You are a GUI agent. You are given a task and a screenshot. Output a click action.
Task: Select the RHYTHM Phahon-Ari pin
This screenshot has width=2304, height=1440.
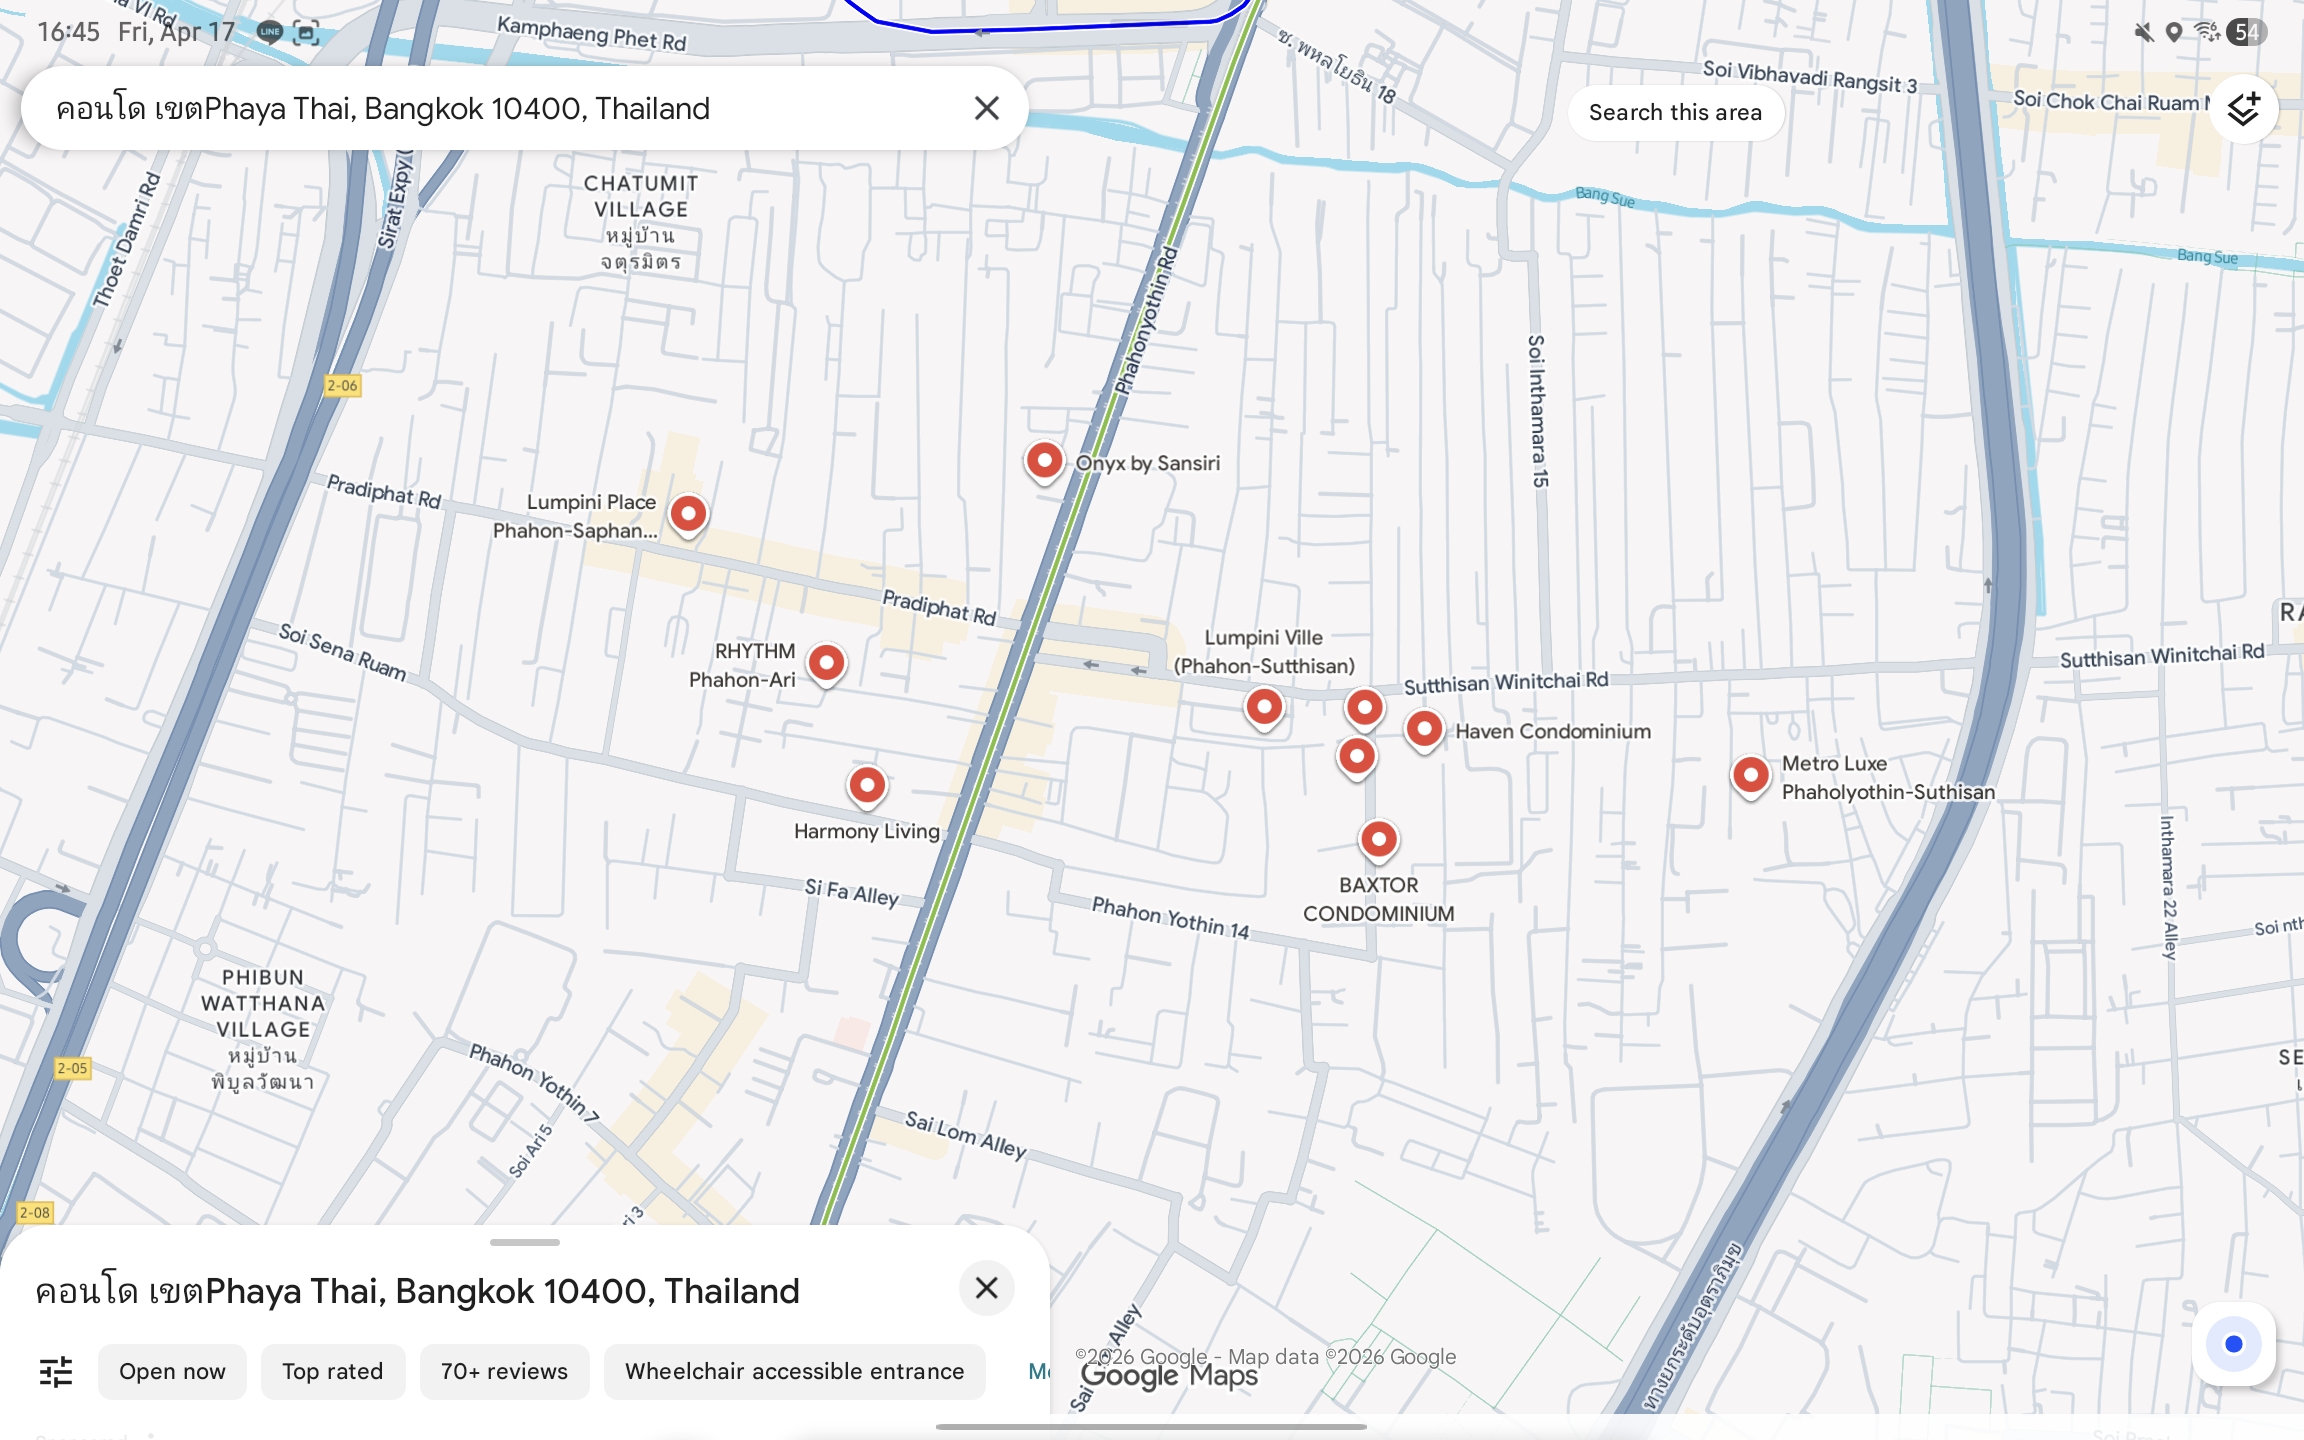(826, 665)
